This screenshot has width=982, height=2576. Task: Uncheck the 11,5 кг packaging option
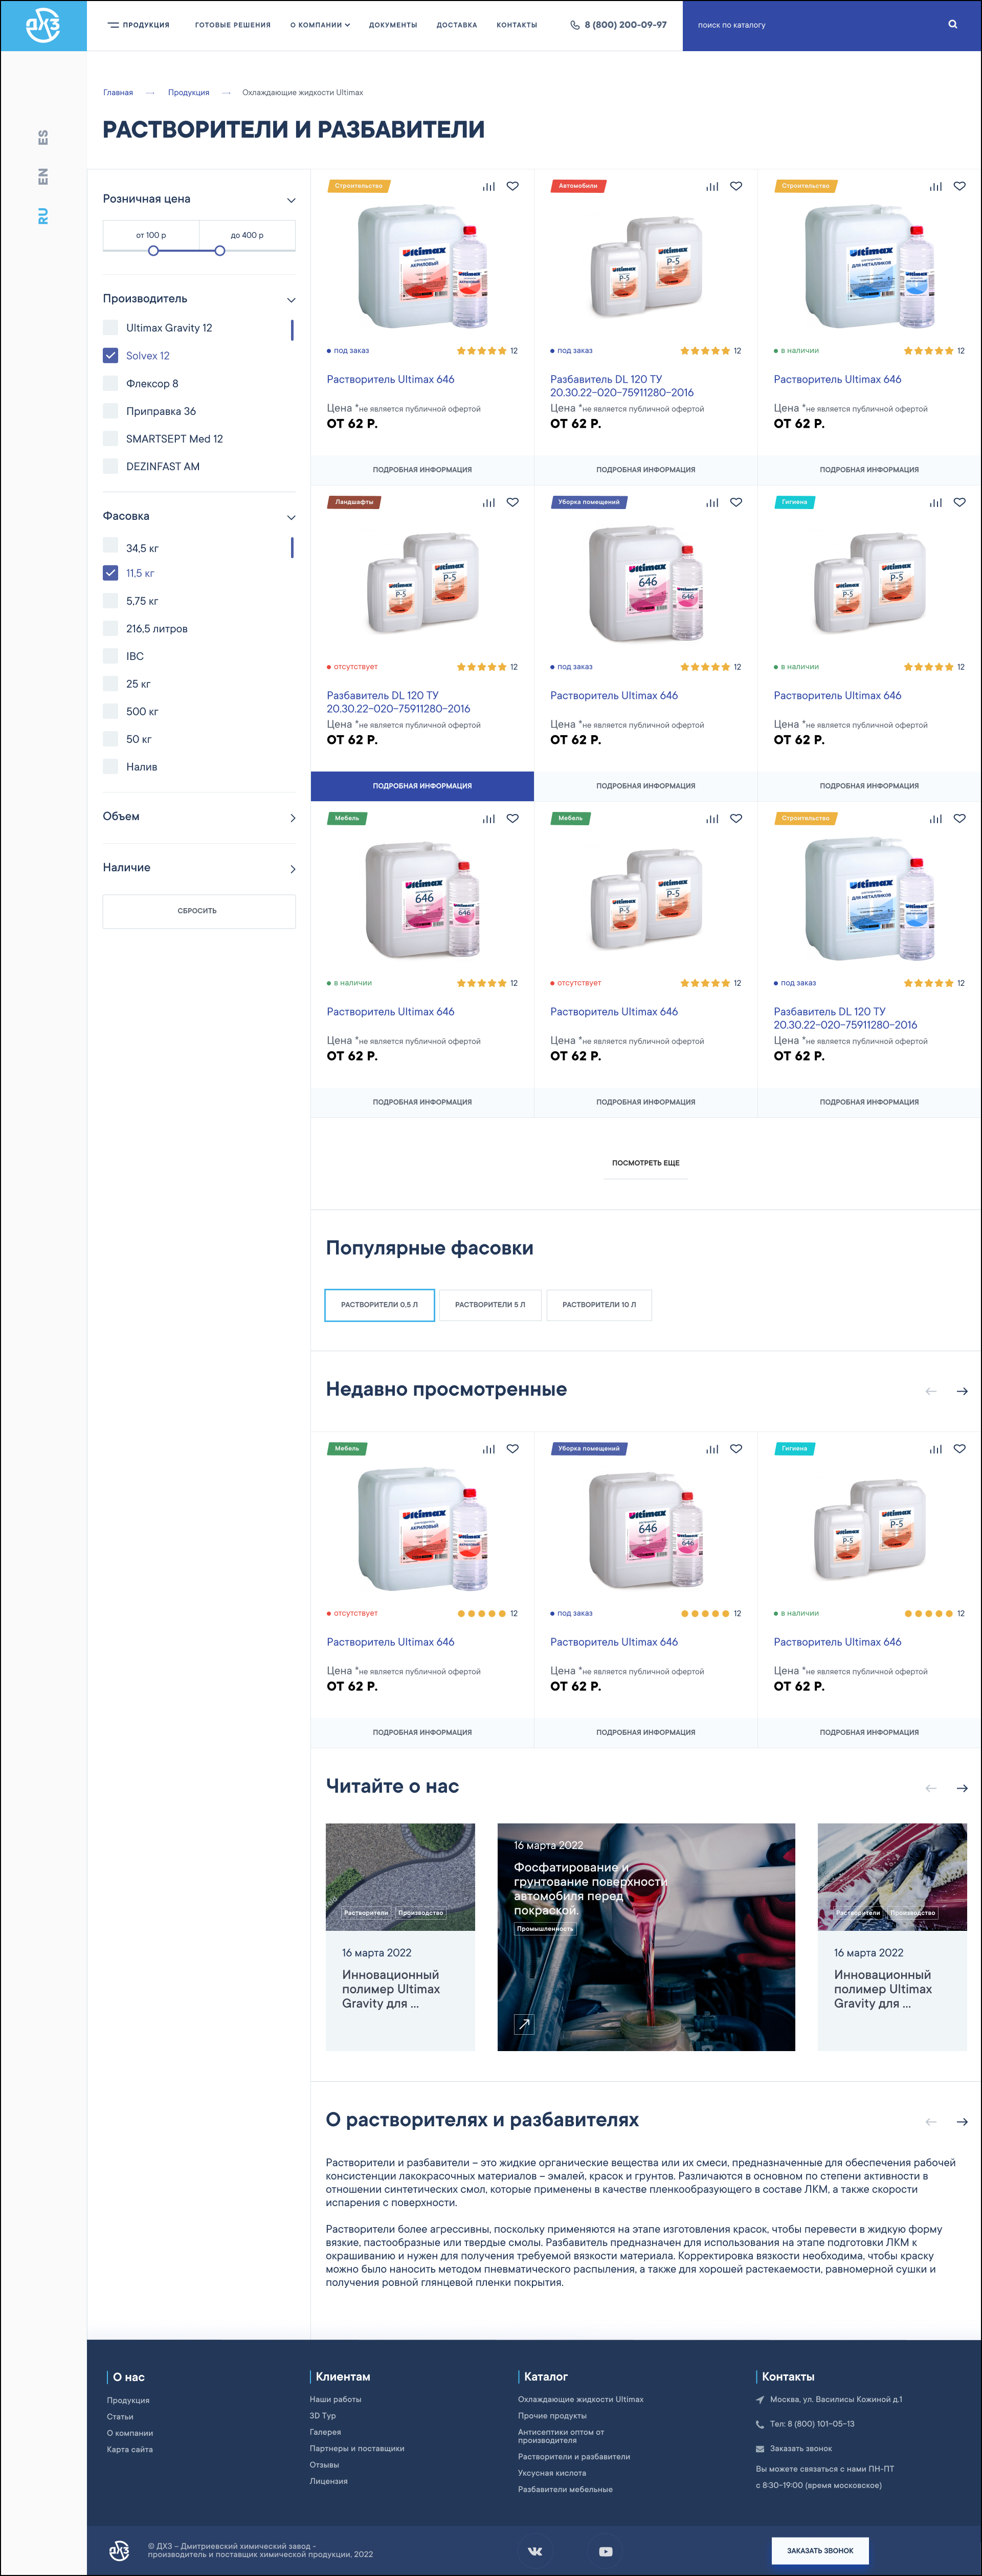tap(111, 573)
